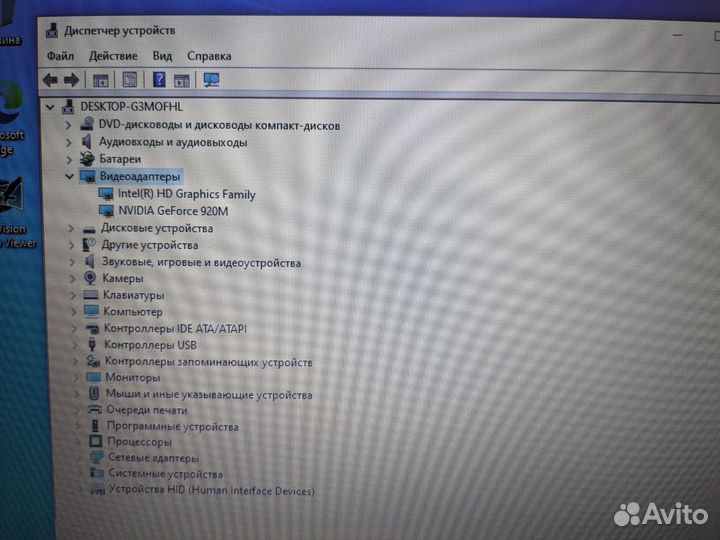Select the Intel(R) HD Graphics Family device
Image resolution: width=720 pixels, height=540 pixels.
pos(186,194)
